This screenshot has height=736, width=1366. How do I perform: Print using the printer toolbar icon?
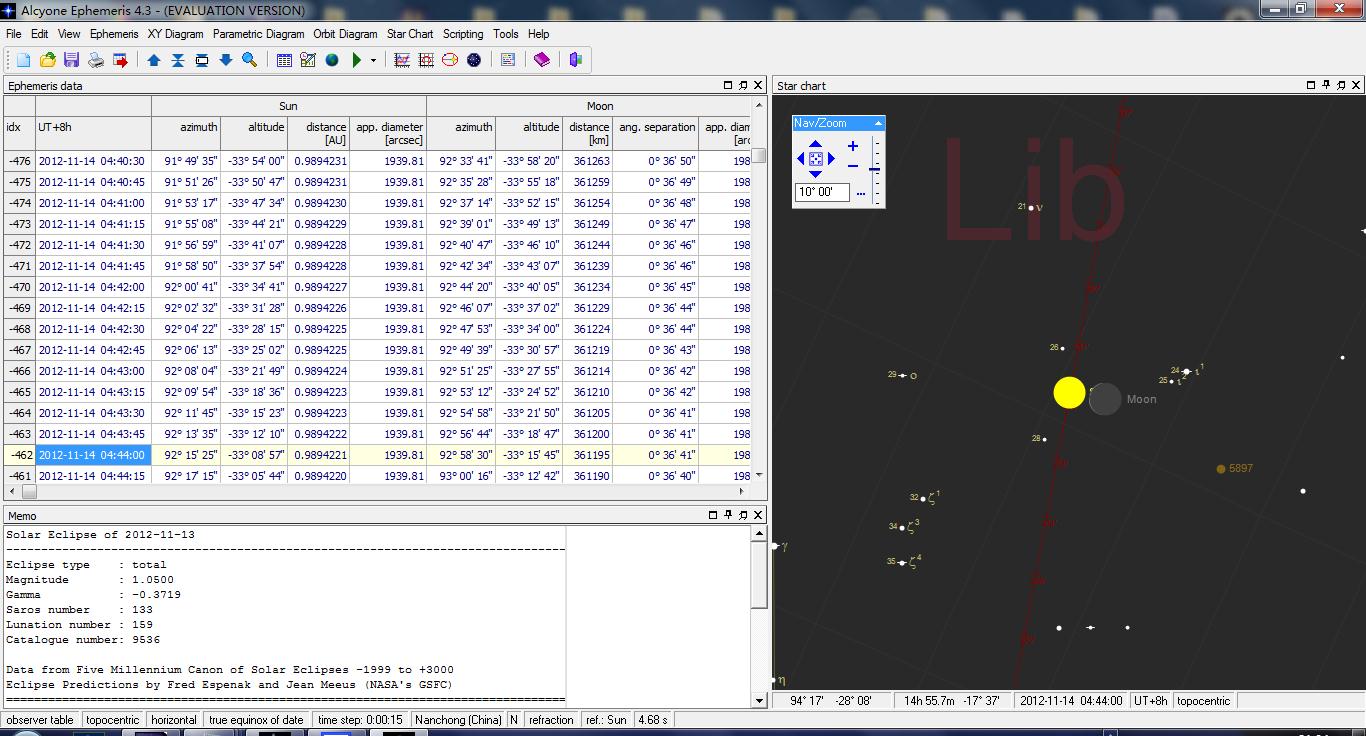[96, 60]
